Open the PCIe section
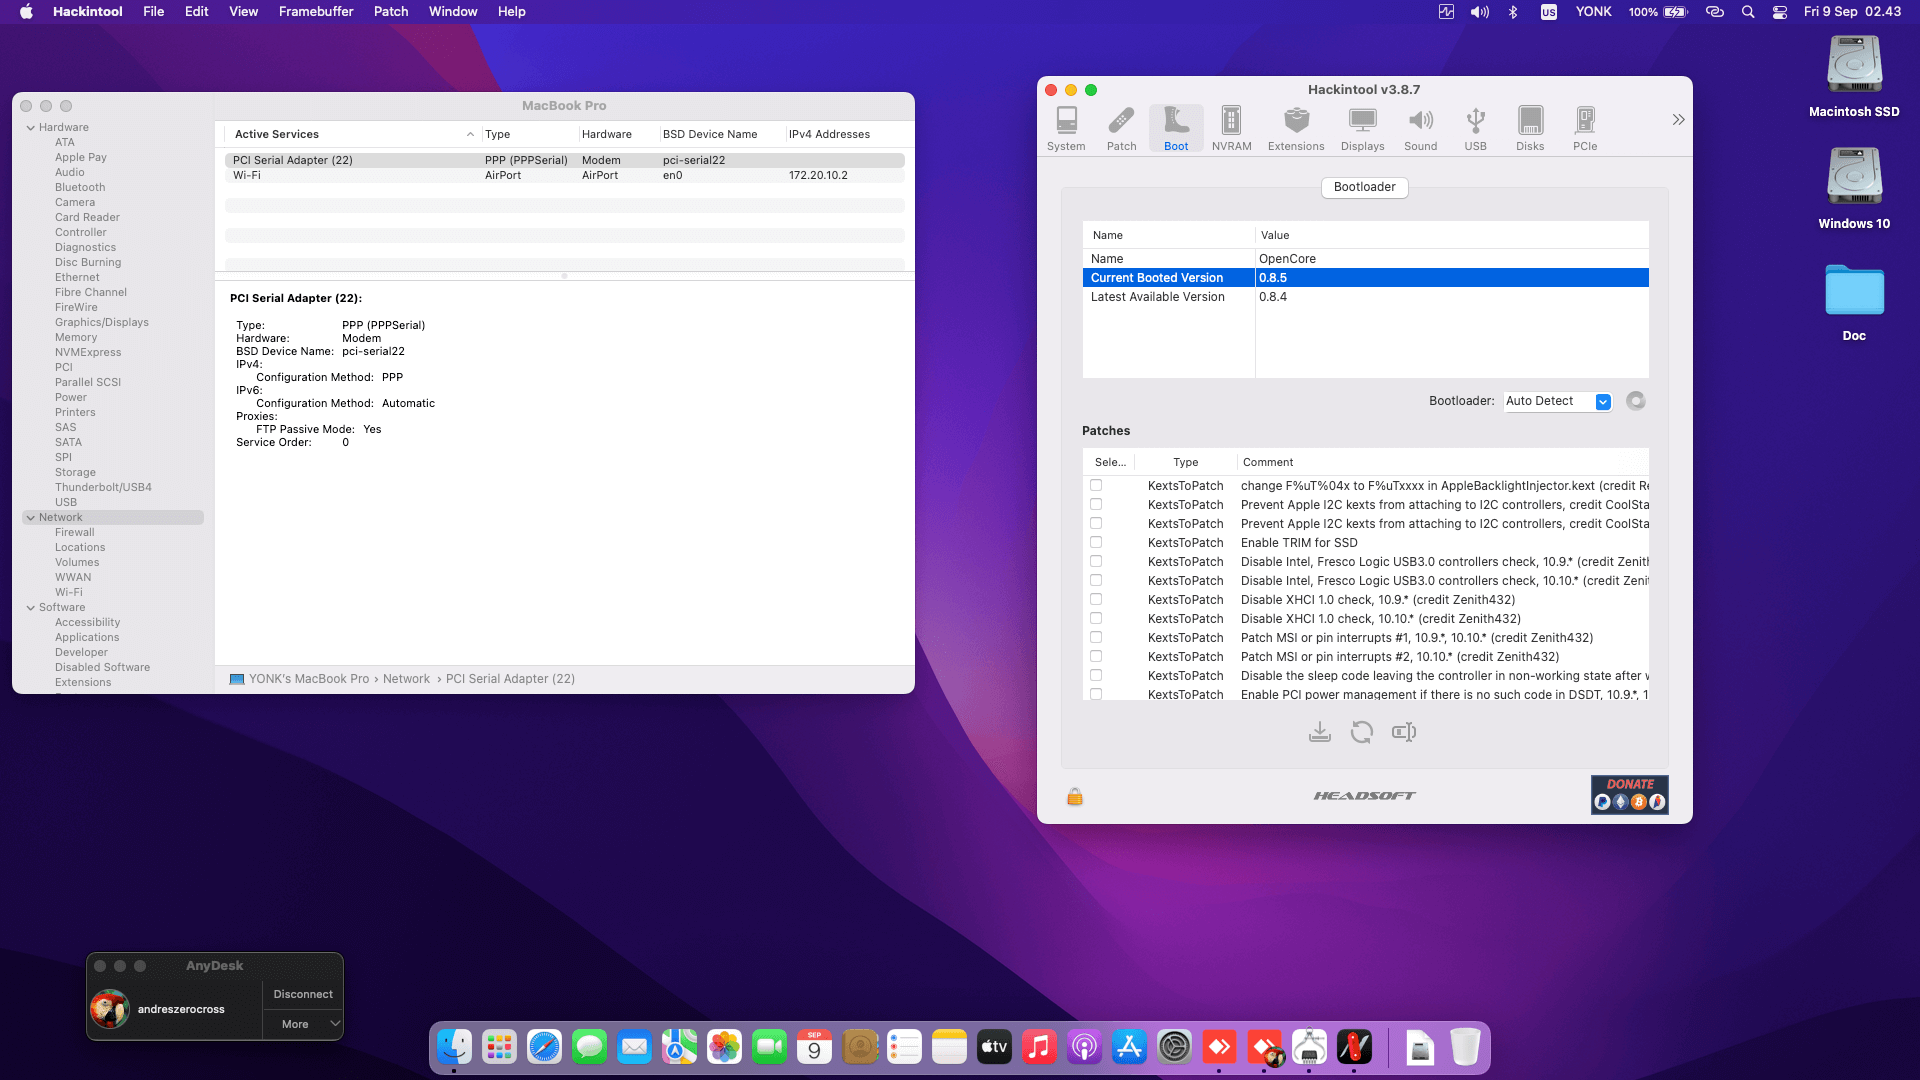 click(1585, 129)
